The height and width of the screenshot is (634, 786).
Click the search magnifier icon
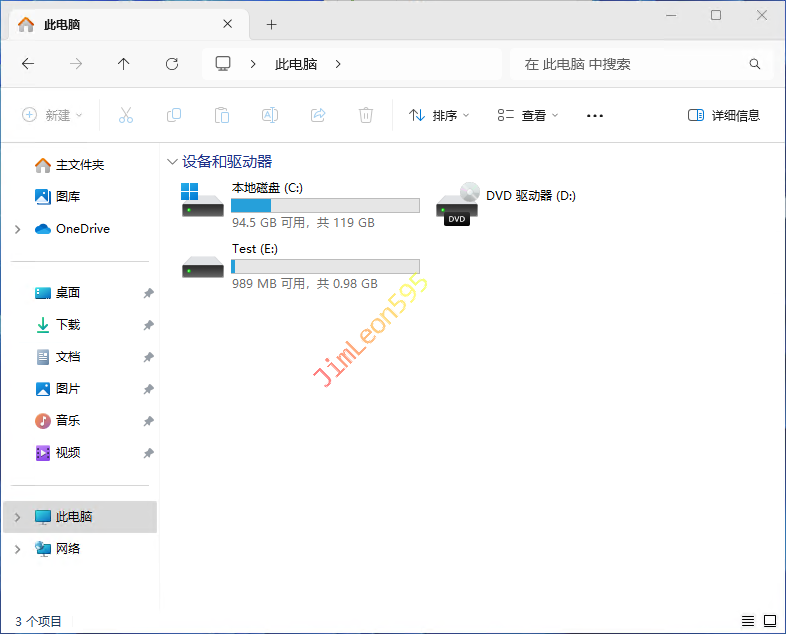pyautogui.click(x=755, y=64)
